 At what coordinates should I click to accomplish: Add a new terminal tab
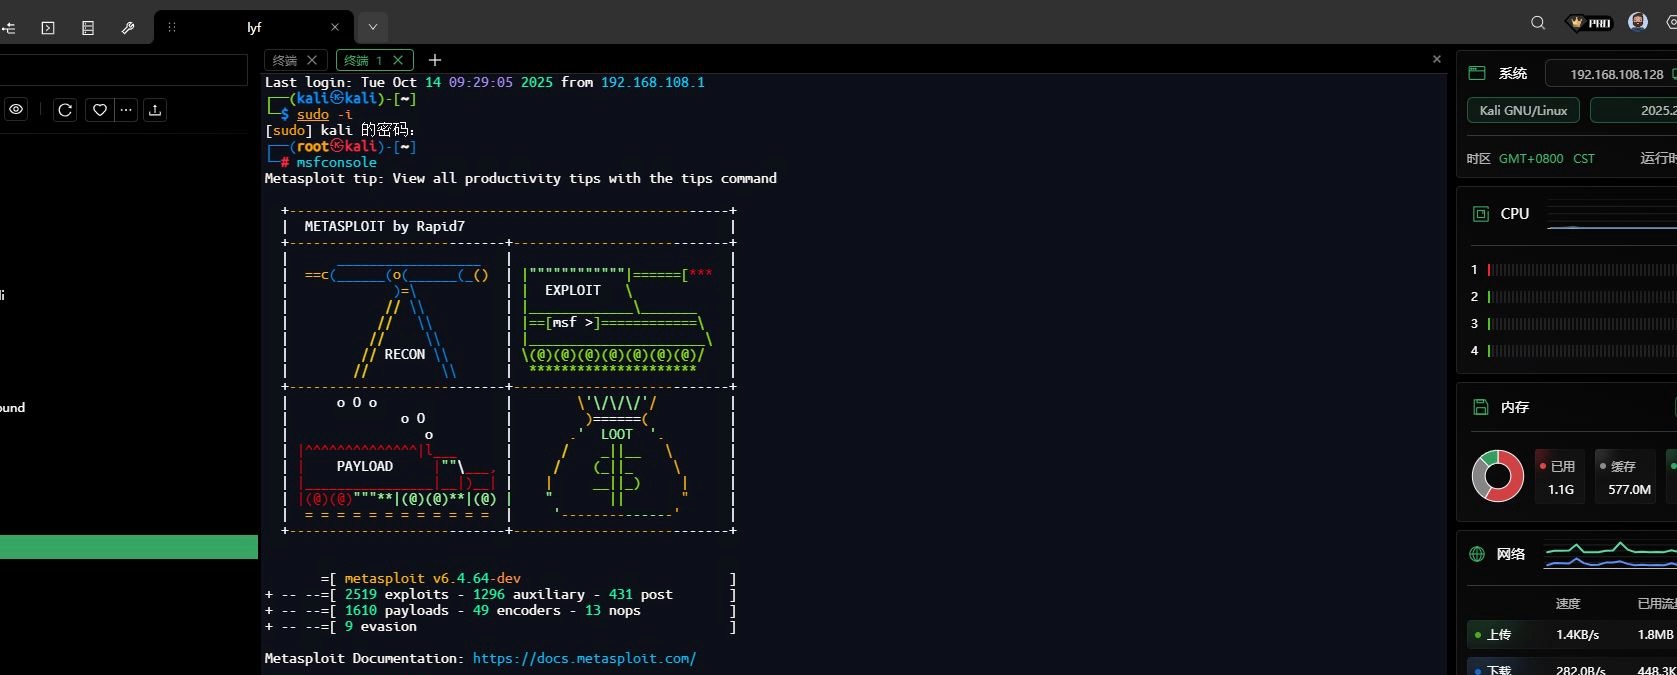coord(435,60)
